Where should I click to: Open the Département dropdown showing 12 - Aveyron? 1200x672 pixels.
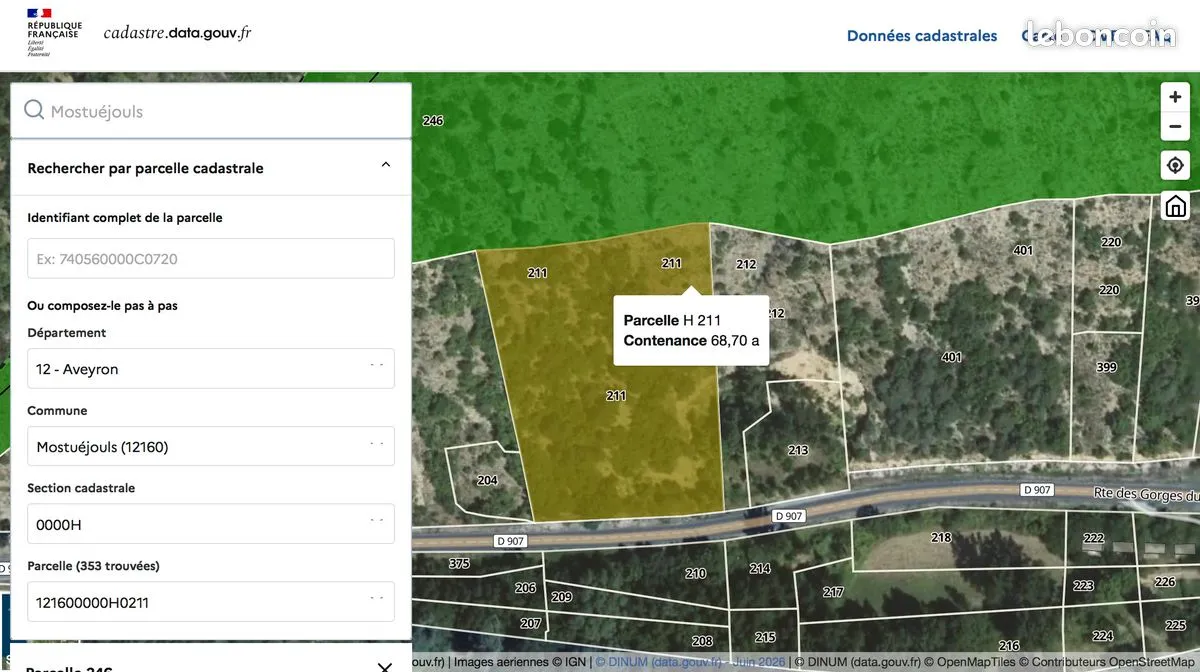(211, 368)
